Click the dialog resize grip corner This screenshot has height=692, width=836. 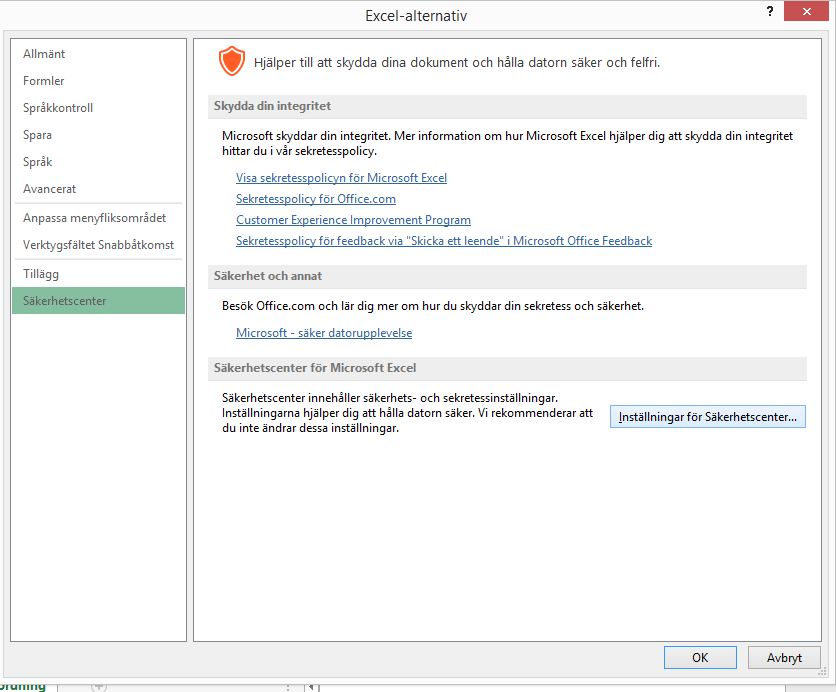(x=823, y=672)
